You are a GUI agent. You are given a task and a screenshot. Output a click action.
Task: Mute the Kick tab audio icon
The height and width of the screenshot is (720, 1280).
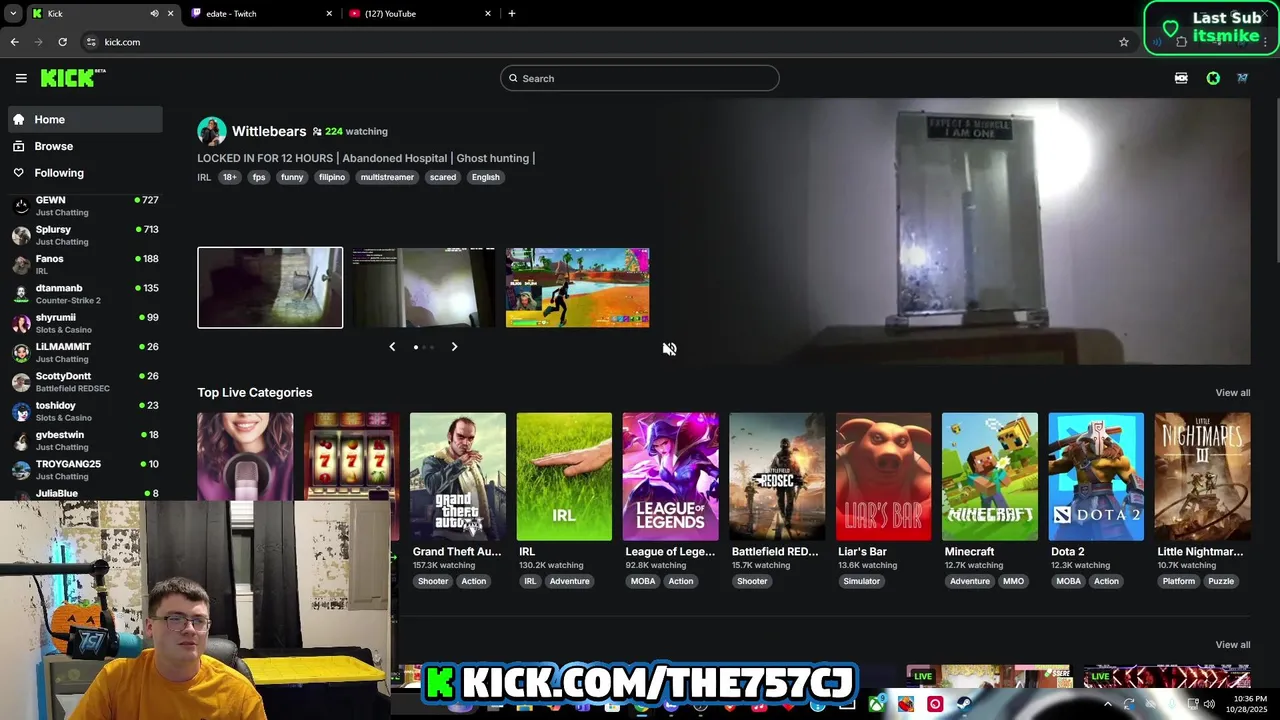tap(154, 14)
